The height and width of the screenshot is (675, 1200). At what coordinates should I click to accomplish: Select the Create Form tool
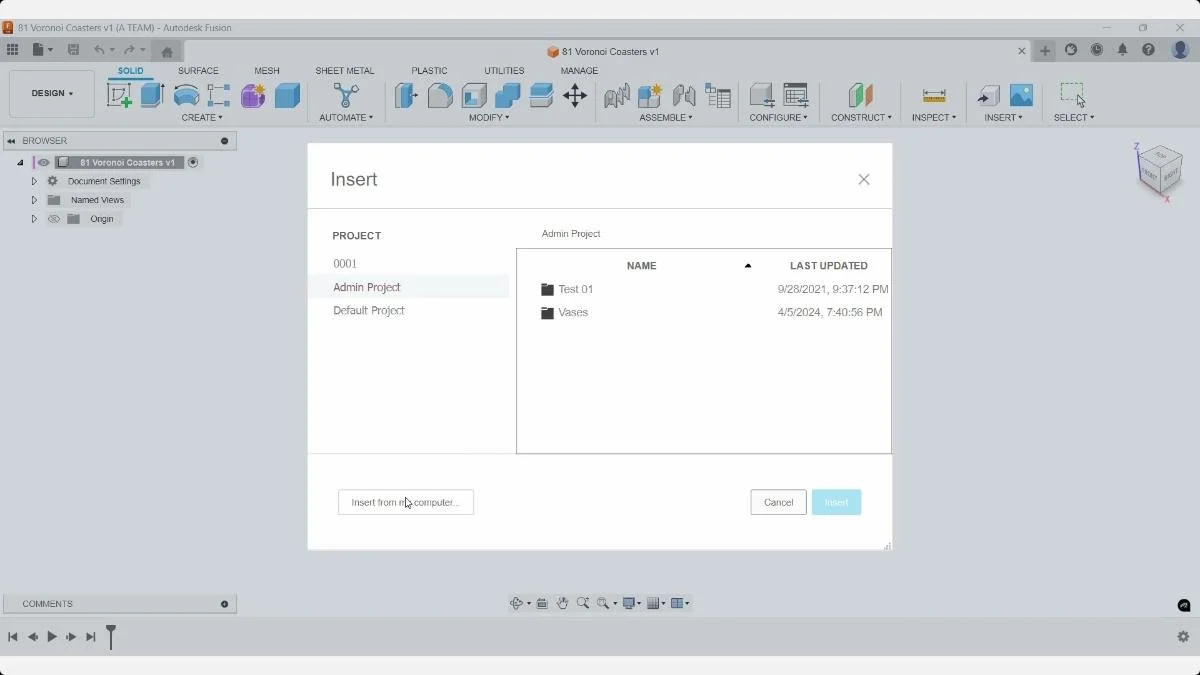point(253,95)
